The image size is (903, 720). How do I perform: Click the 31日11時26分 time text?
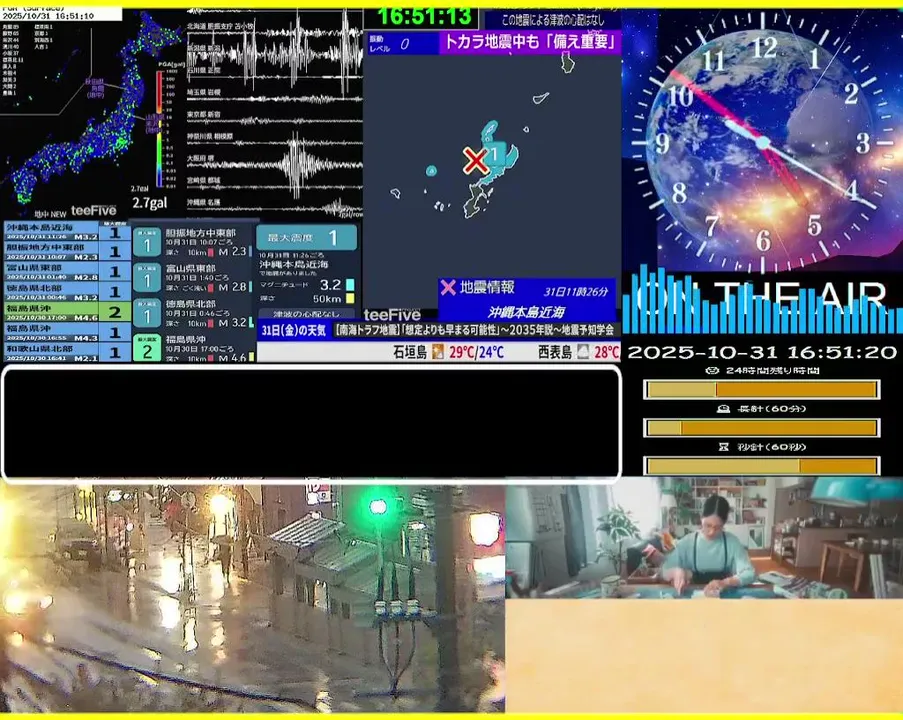click(575, 291)
